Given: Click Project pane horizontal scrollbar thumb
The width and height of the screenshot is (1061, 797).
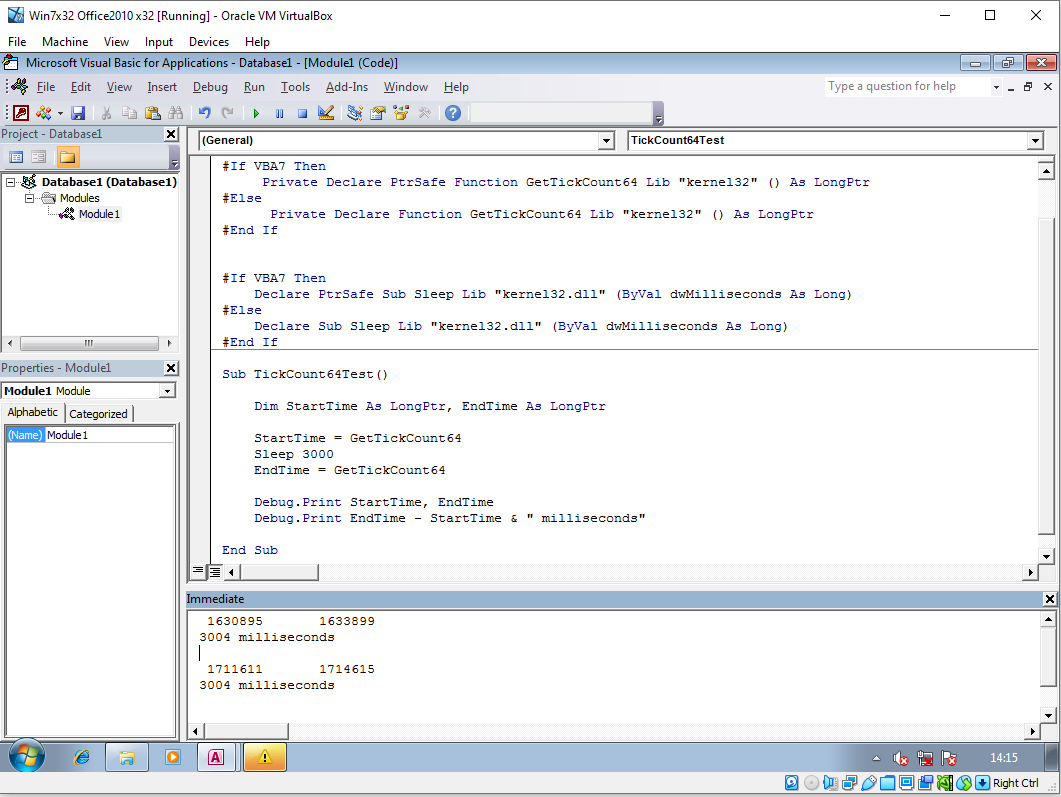Looking at the screenshot, I should (x=89, y=343).
